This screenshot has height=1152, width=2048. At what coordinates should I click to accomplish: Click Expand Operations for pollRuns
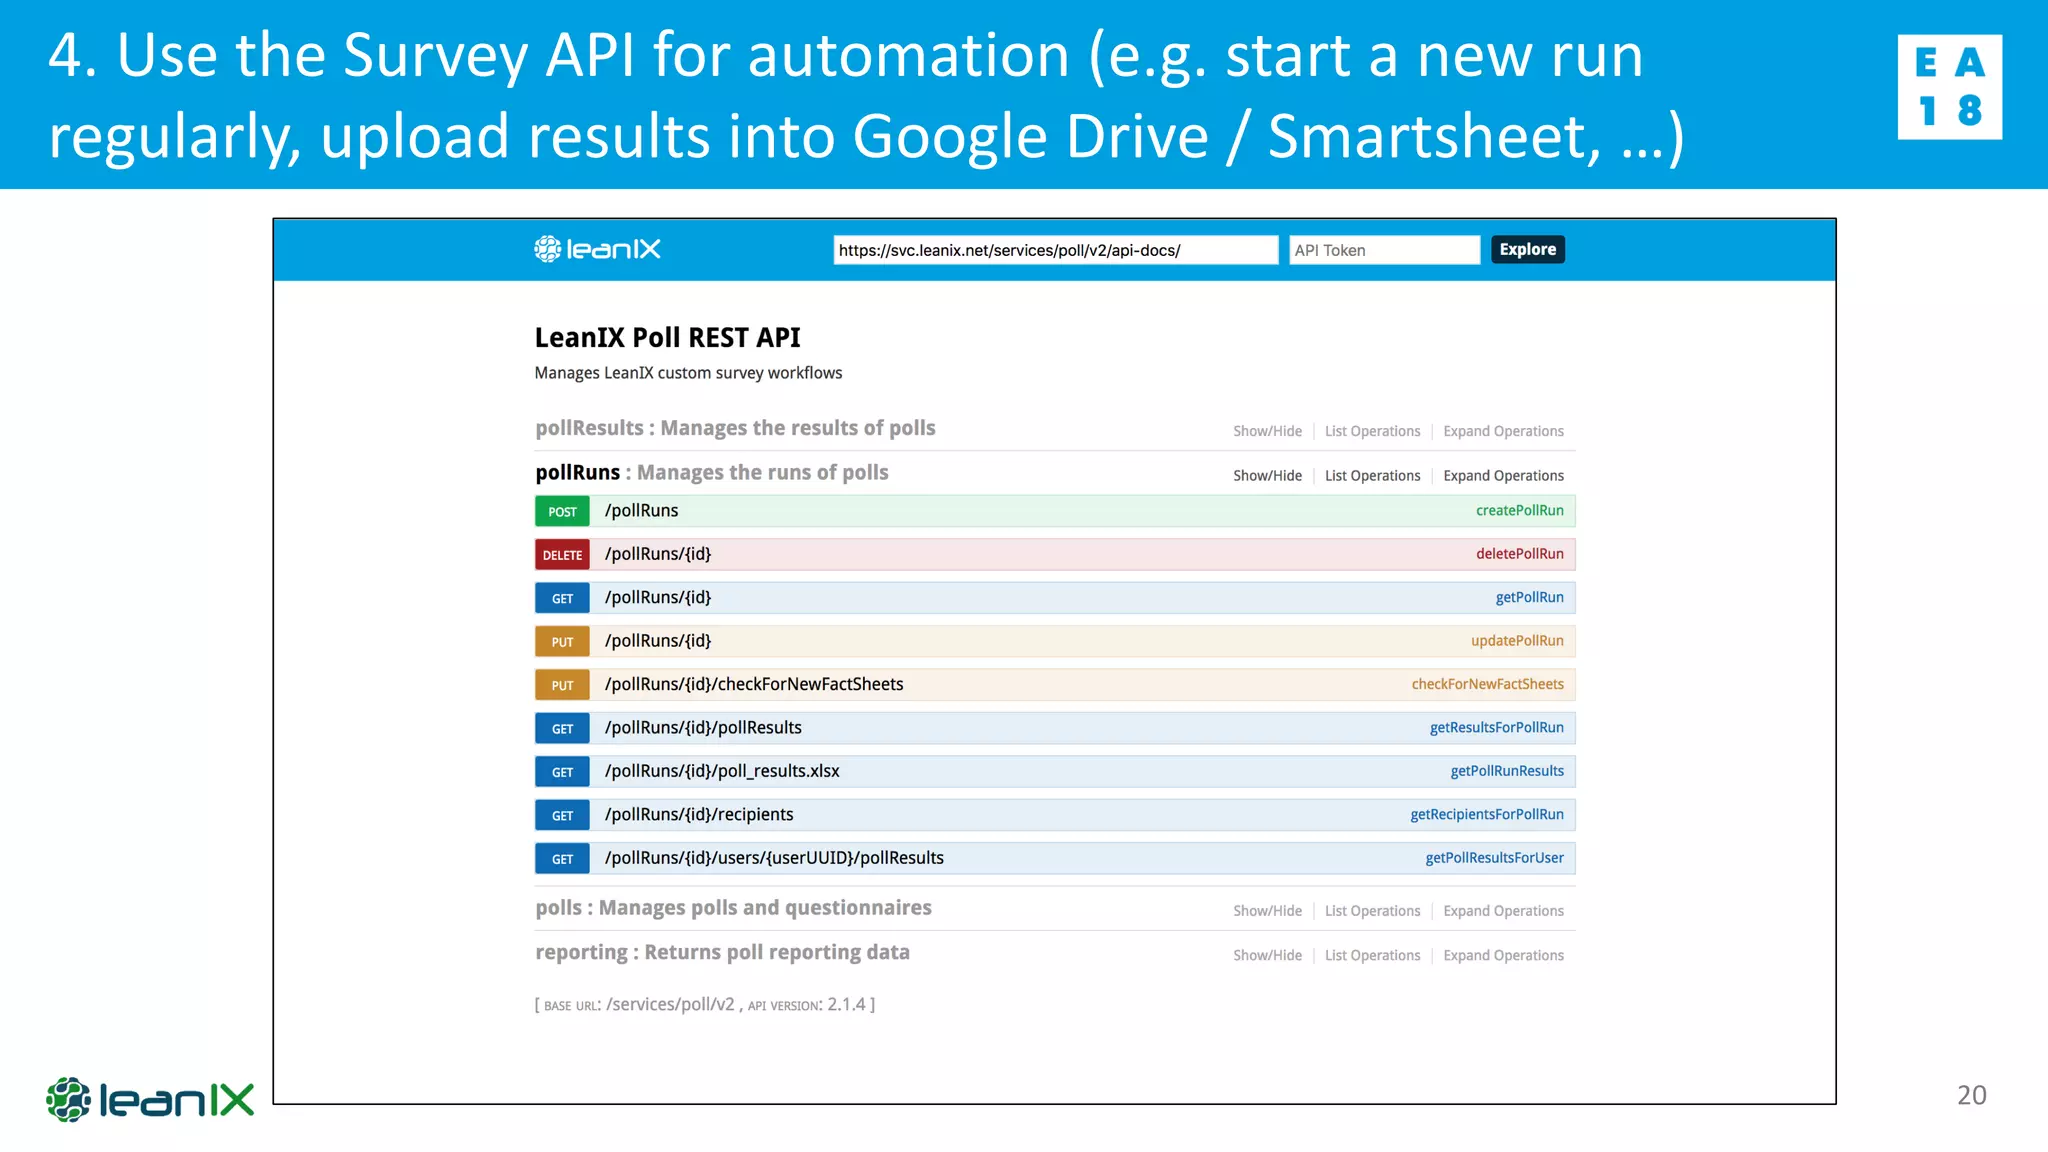1503,476
